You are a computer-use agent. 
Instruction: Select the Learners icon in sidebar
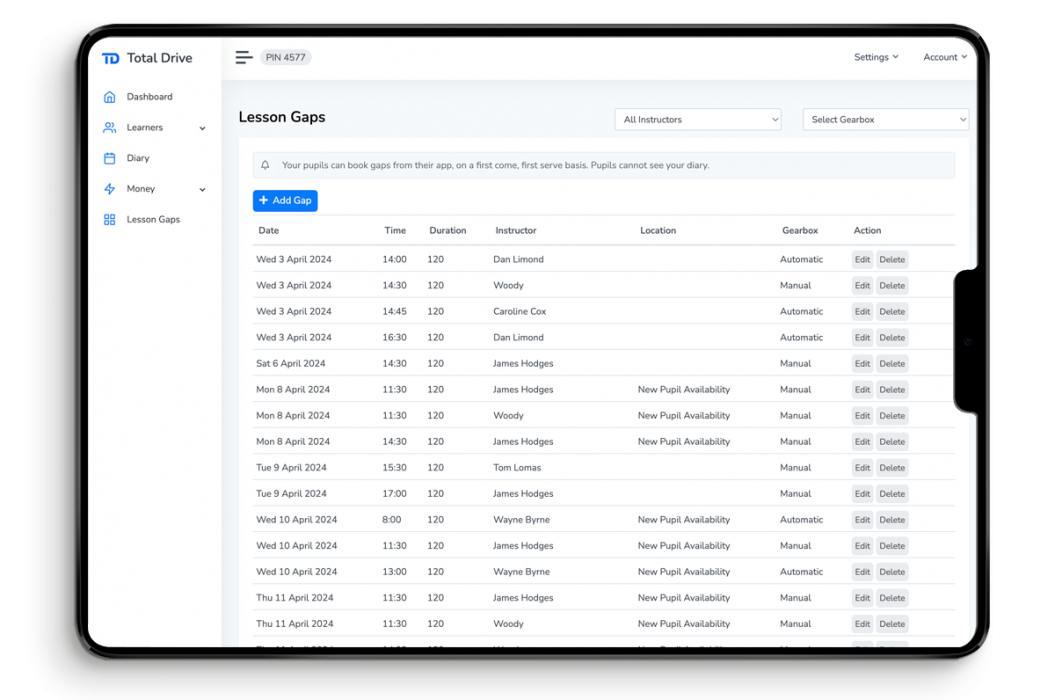click(x=109, y=127)
